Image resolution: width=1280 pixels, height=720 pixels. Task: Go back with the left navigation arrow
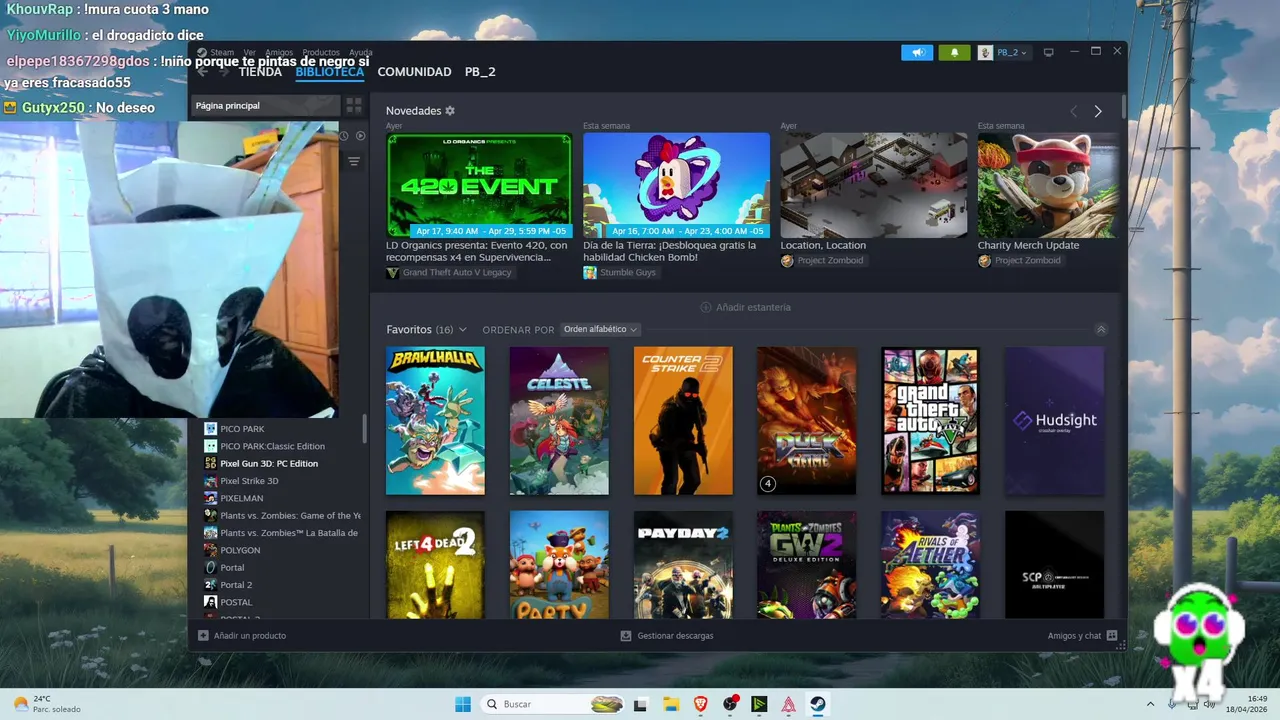[202, 72]
